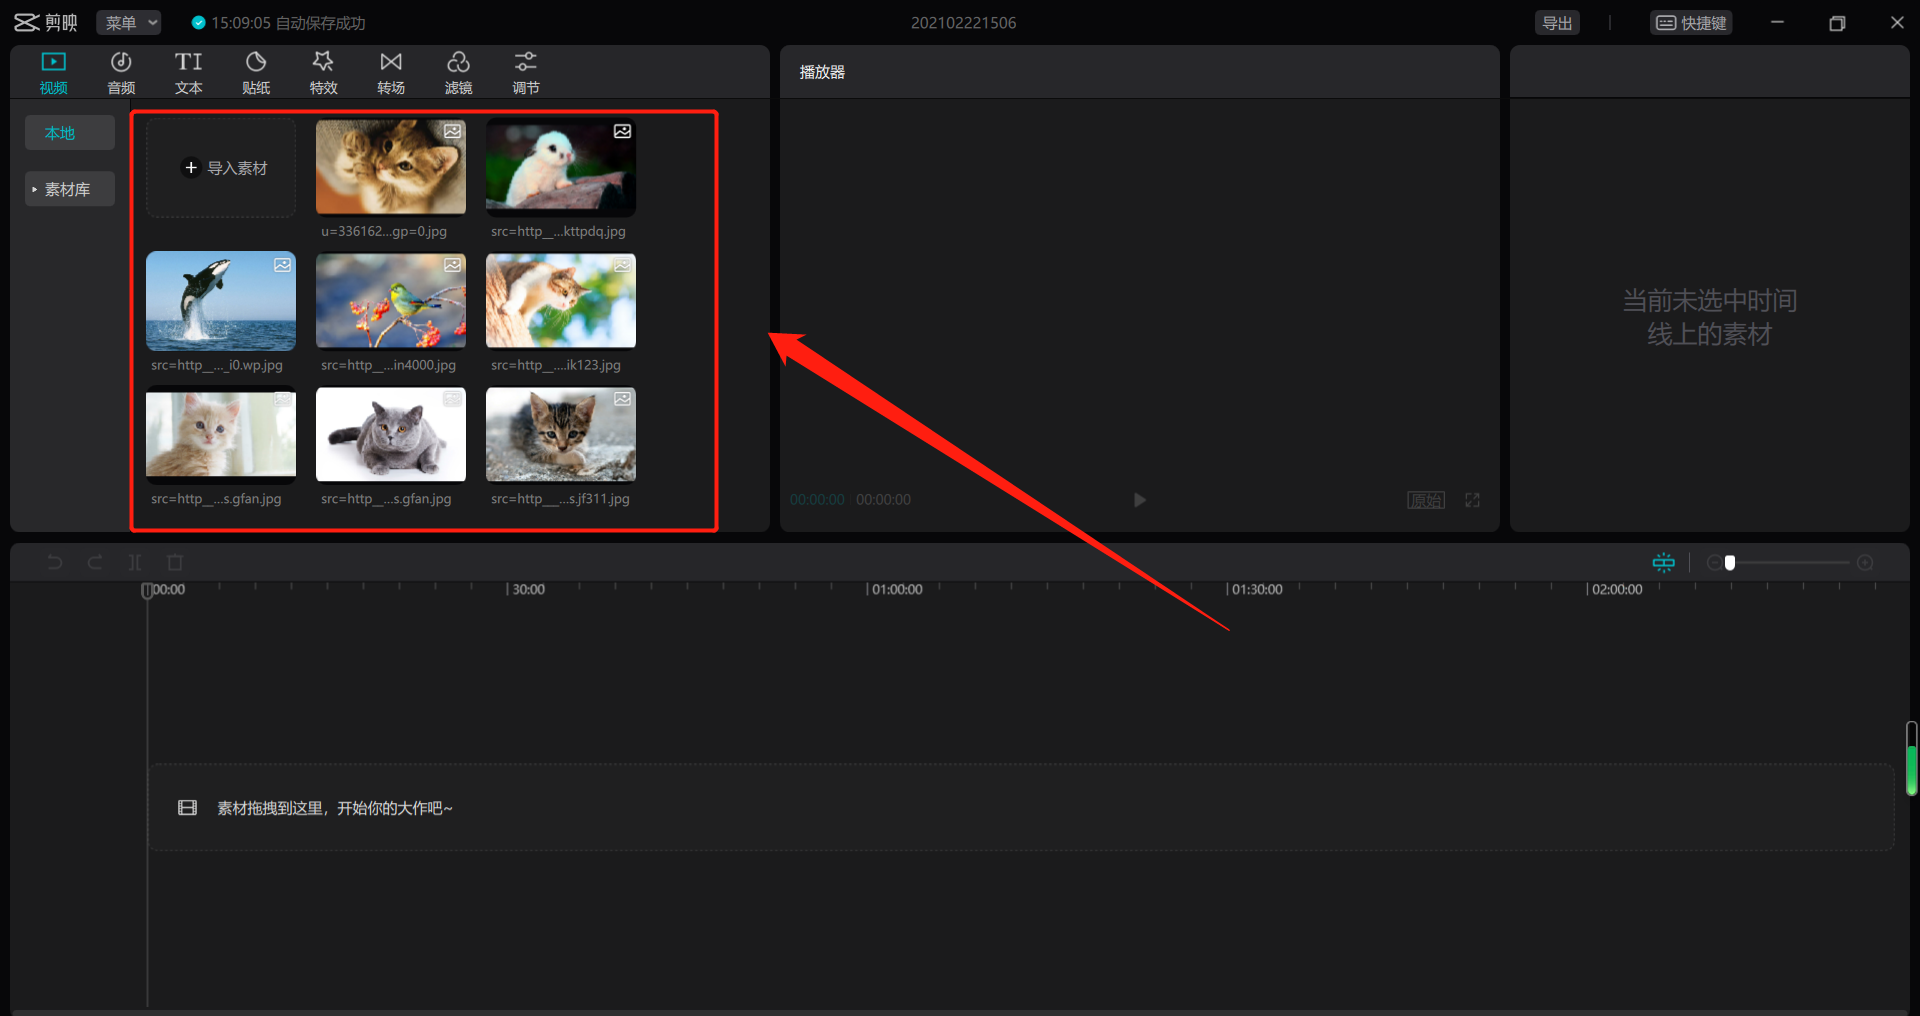The width and height of the screenshot is (1920, 1016).
Task: Click the filename src=http_...kttpdq.jpg label
Action: coord(558,231)
